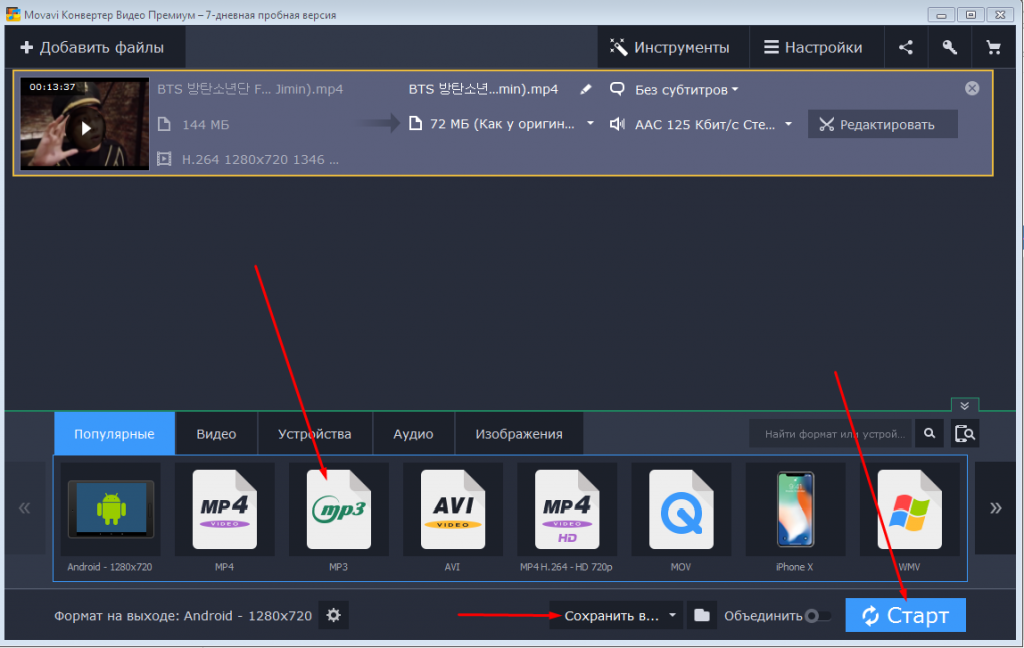Image resolution: width=1024 pixels, height=648 pixels.
Task: Click the H.264 1280x720 video info text
Action: 260,159
